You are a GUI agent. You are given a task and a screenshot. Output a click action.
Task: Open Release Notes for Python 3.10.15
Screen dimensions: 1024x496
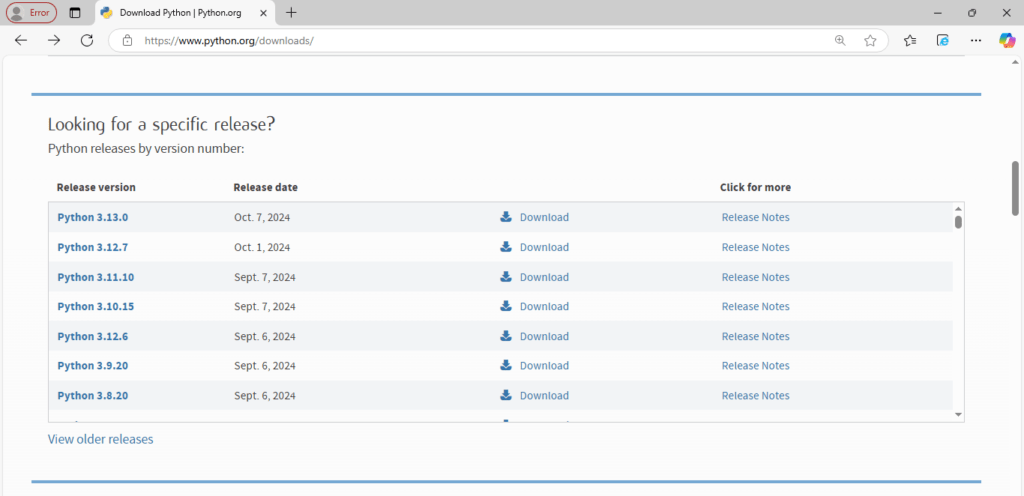(x=756, y=306)
